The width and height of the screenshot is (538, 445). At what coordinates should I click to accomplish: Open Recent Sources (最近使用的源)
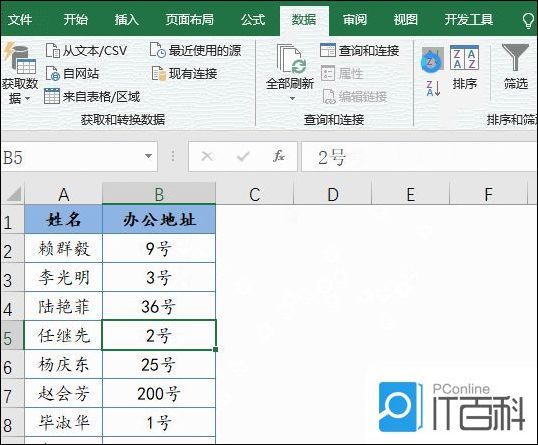coord(196,51)
